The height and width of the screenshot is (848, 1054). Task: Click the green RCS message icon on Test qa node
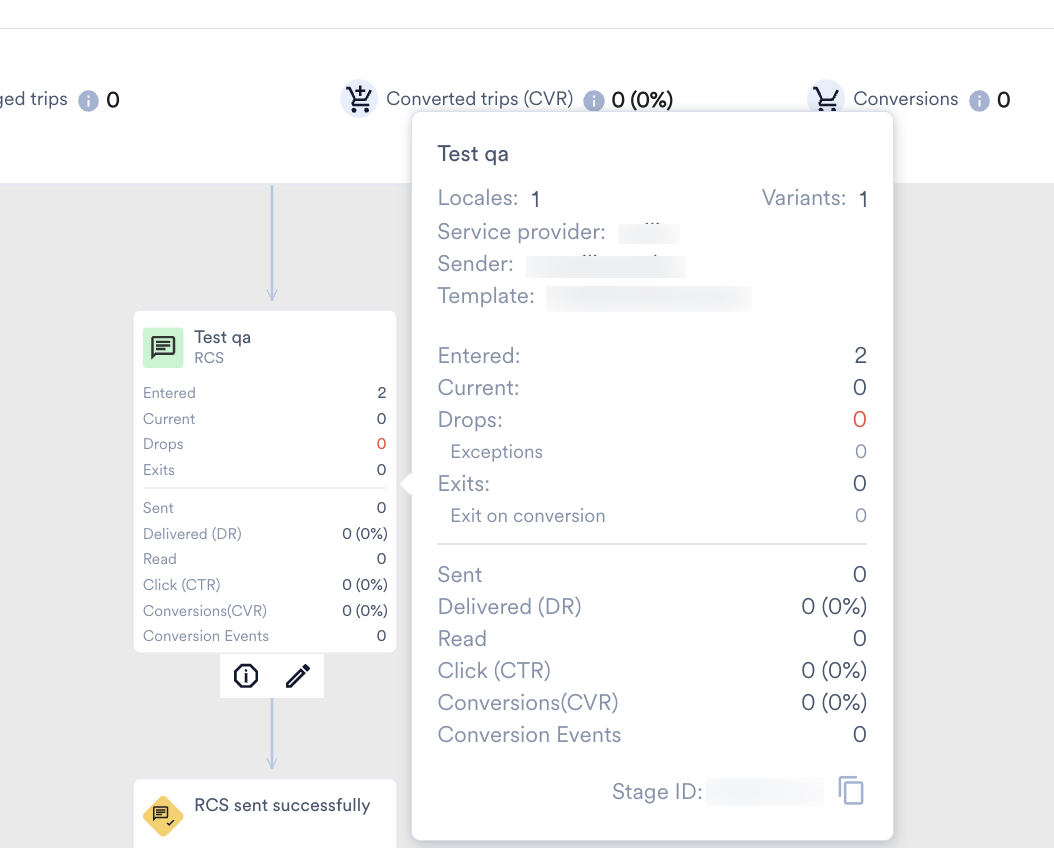click(x=163, y=347)
